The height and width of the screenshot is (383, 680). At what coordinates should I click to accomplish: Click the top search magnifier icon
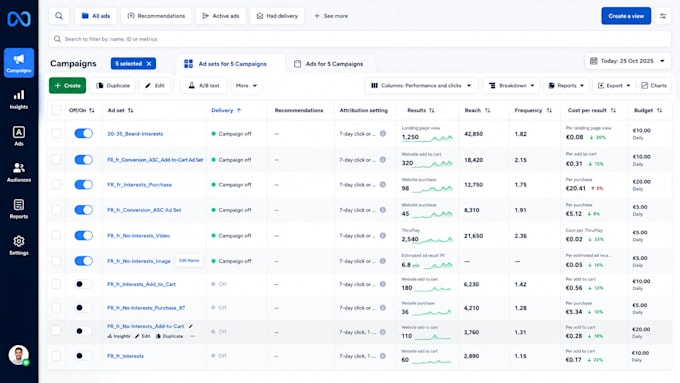59,16
